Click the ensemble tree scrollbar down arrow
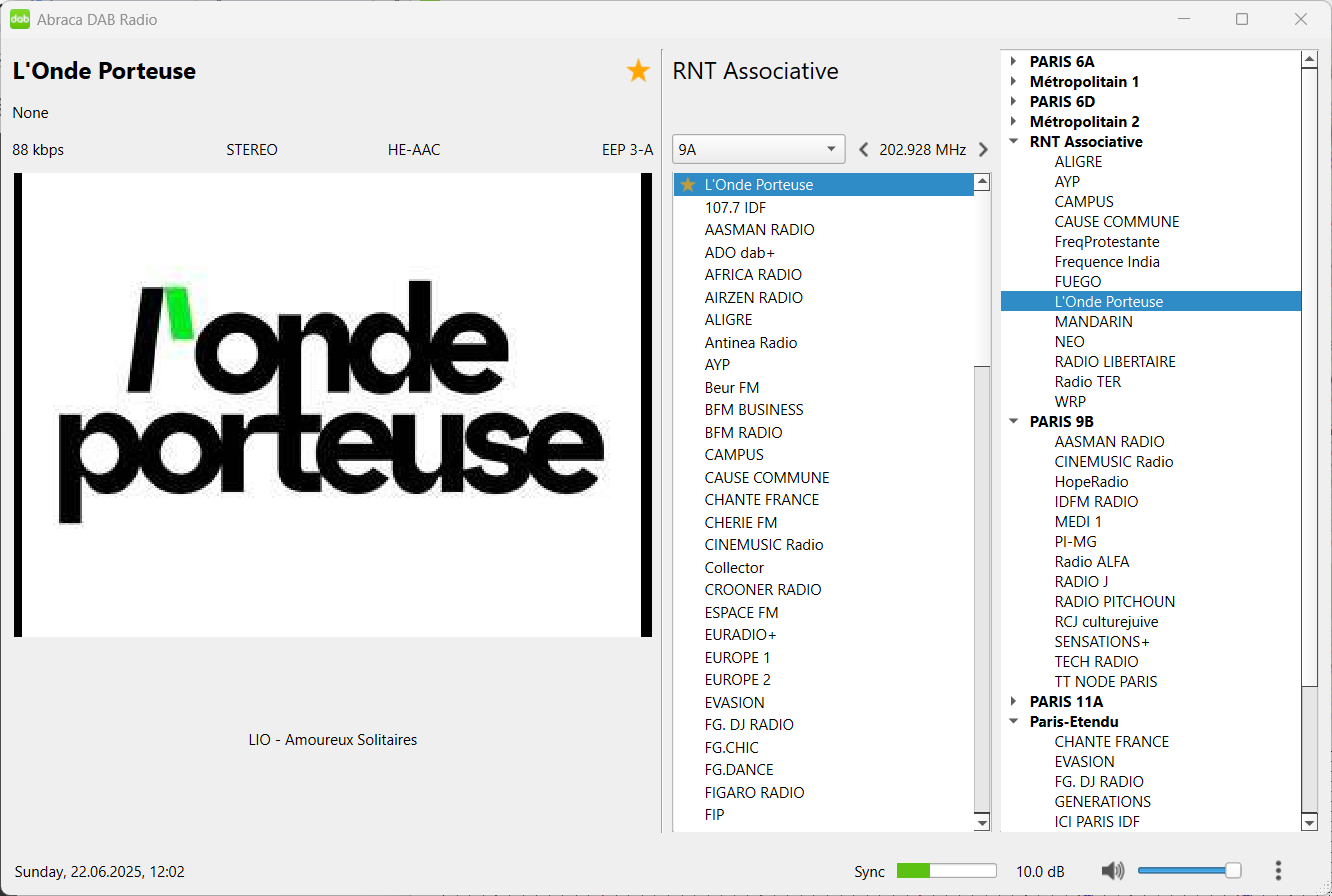1332x896 pixels. tap(1309, 822)
